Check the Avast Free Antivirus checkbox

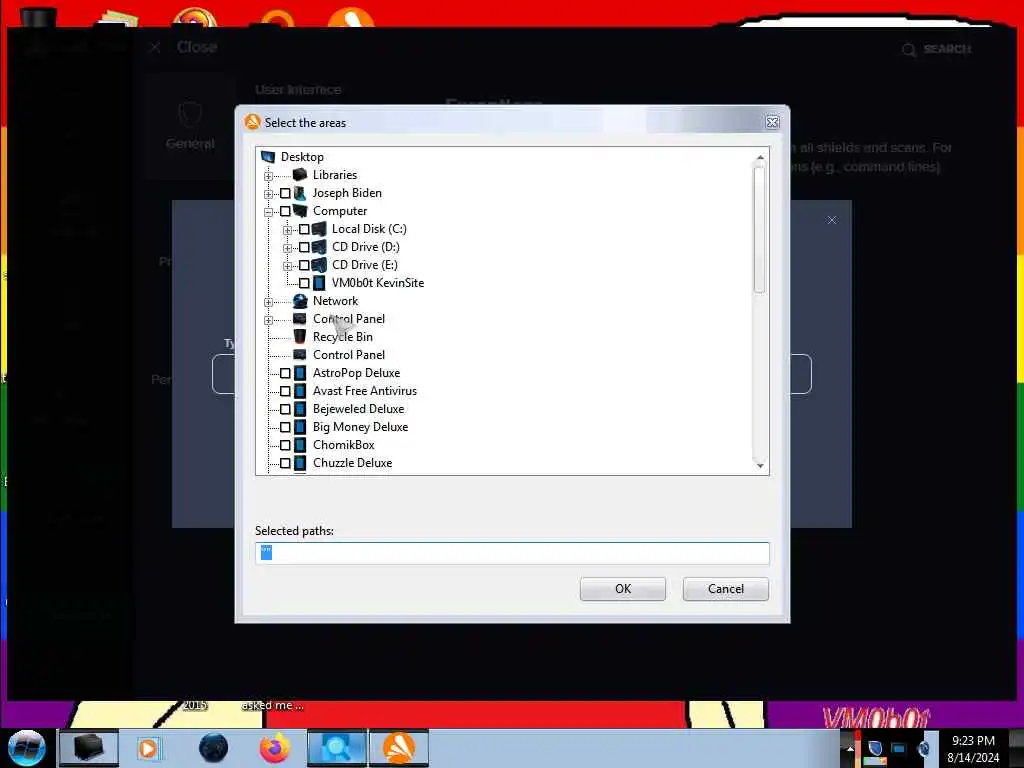pyautogui.click(x=285, y=391)
